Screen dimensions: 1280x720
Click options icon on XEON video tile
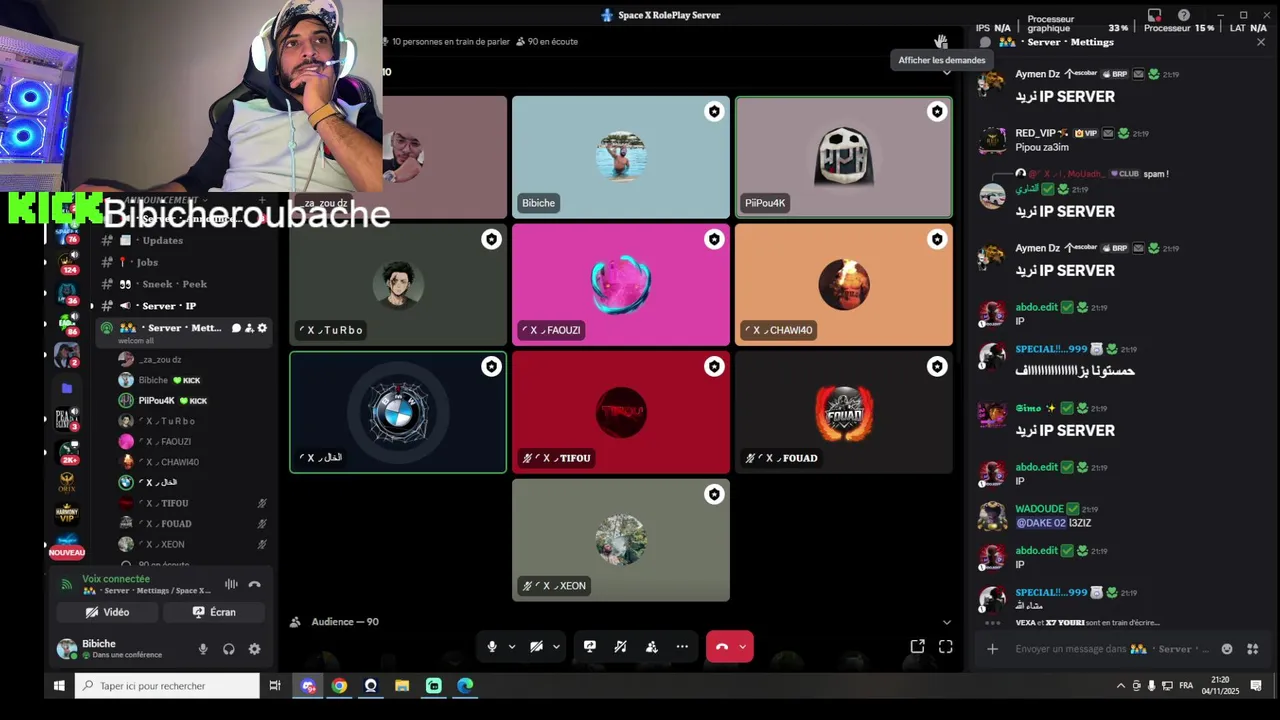pyautogui.click(x=714, y=495)
